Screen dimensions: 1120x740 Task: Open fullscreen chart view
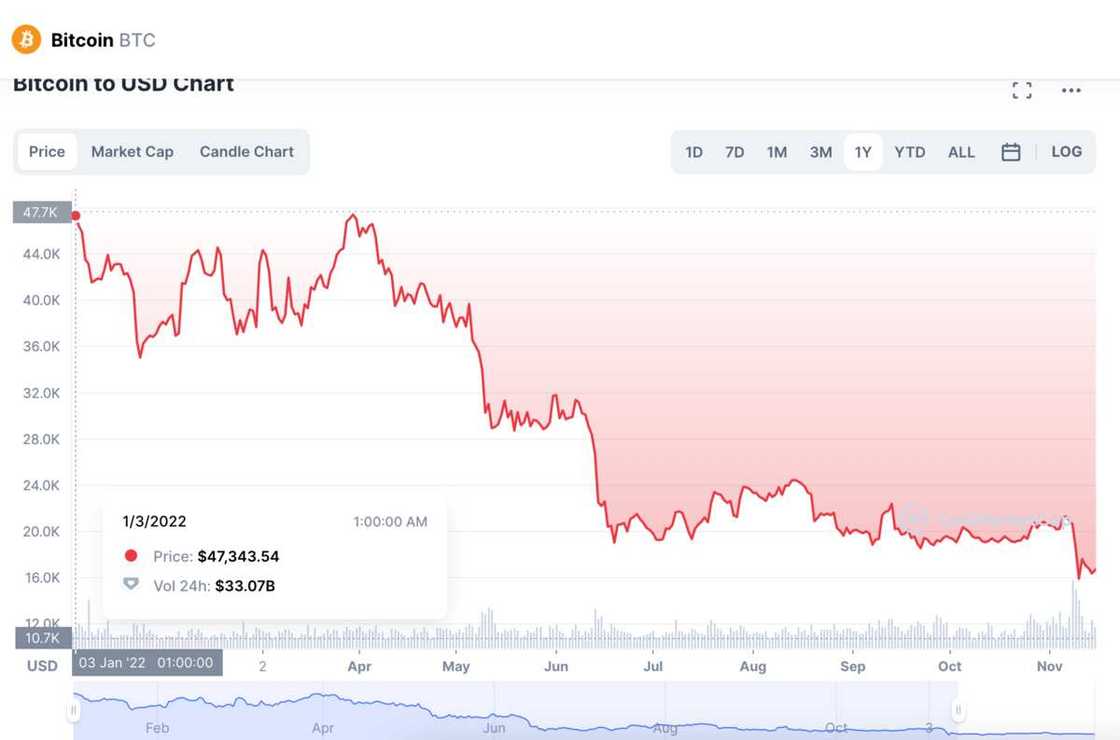click(x=1022, y=91)
